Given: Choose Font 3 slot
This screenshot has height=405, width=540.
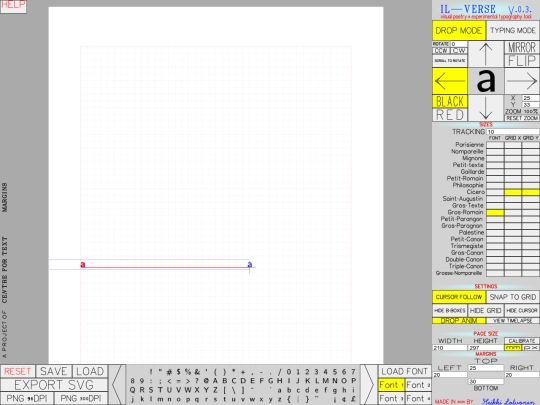Looking at the screenshot, I should tap(391, 398).
